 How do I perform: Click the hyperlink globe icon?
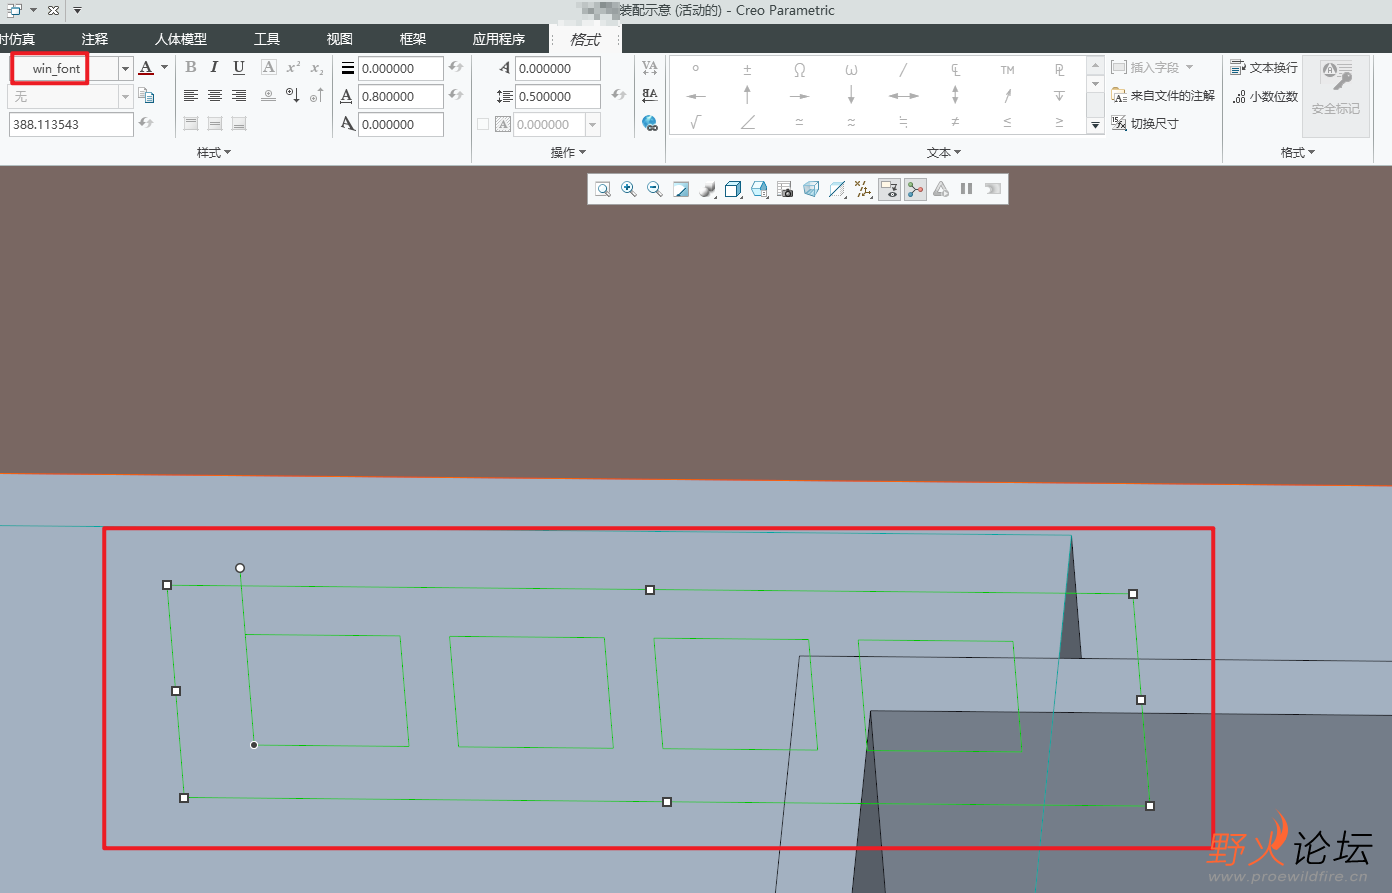(650, 123)
